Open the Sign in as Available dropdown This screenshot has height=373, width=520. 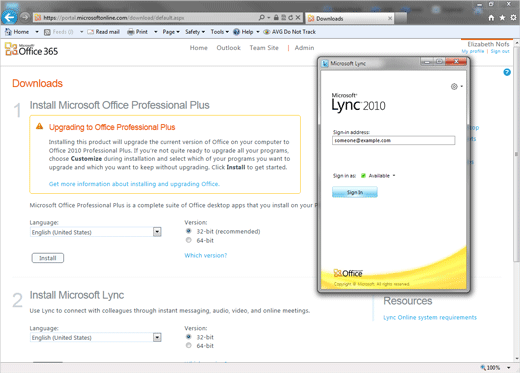click(394, 176)
